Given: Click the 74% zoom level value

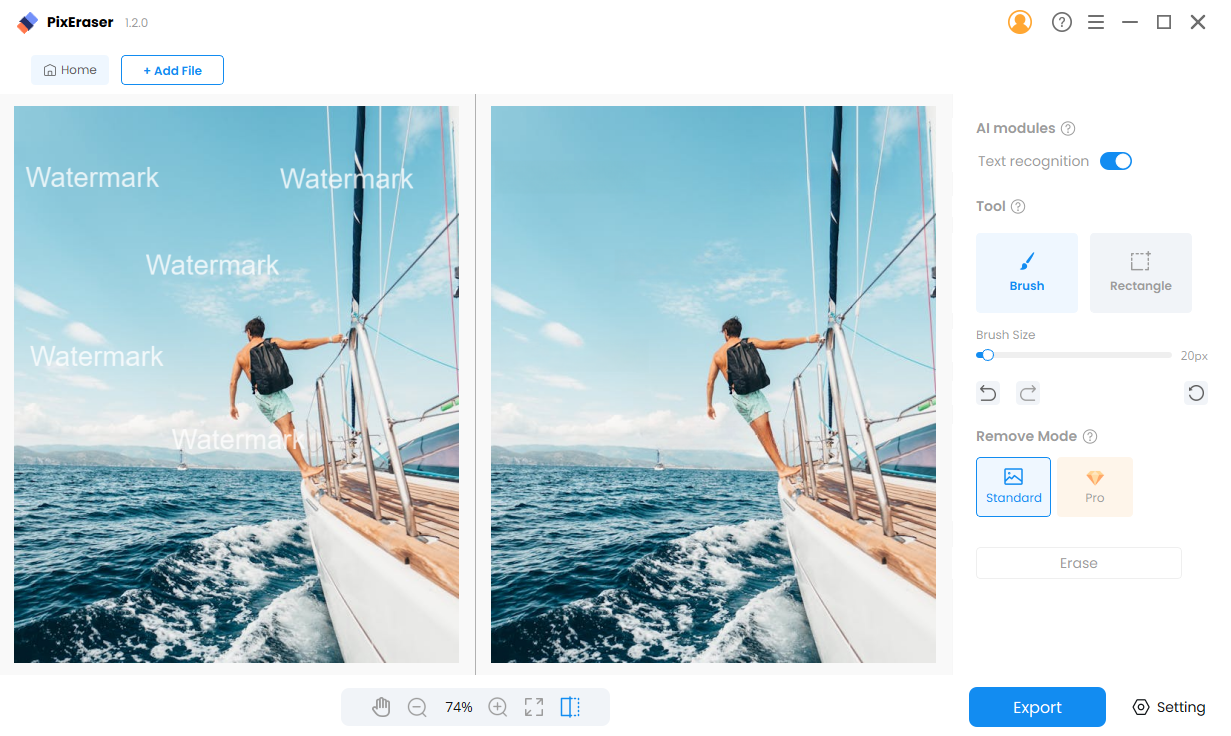Looking at the screenshot, I should (x=459, y=707).
